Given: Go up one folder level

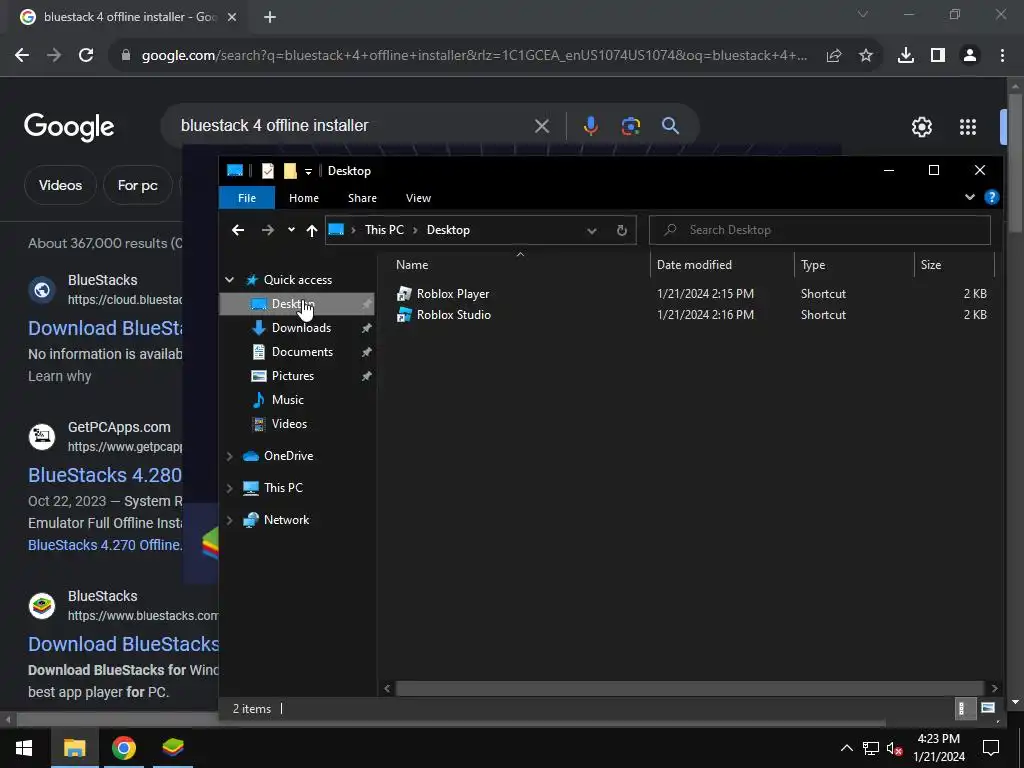Looking at the screenshot, I should [x=312, y=230].
